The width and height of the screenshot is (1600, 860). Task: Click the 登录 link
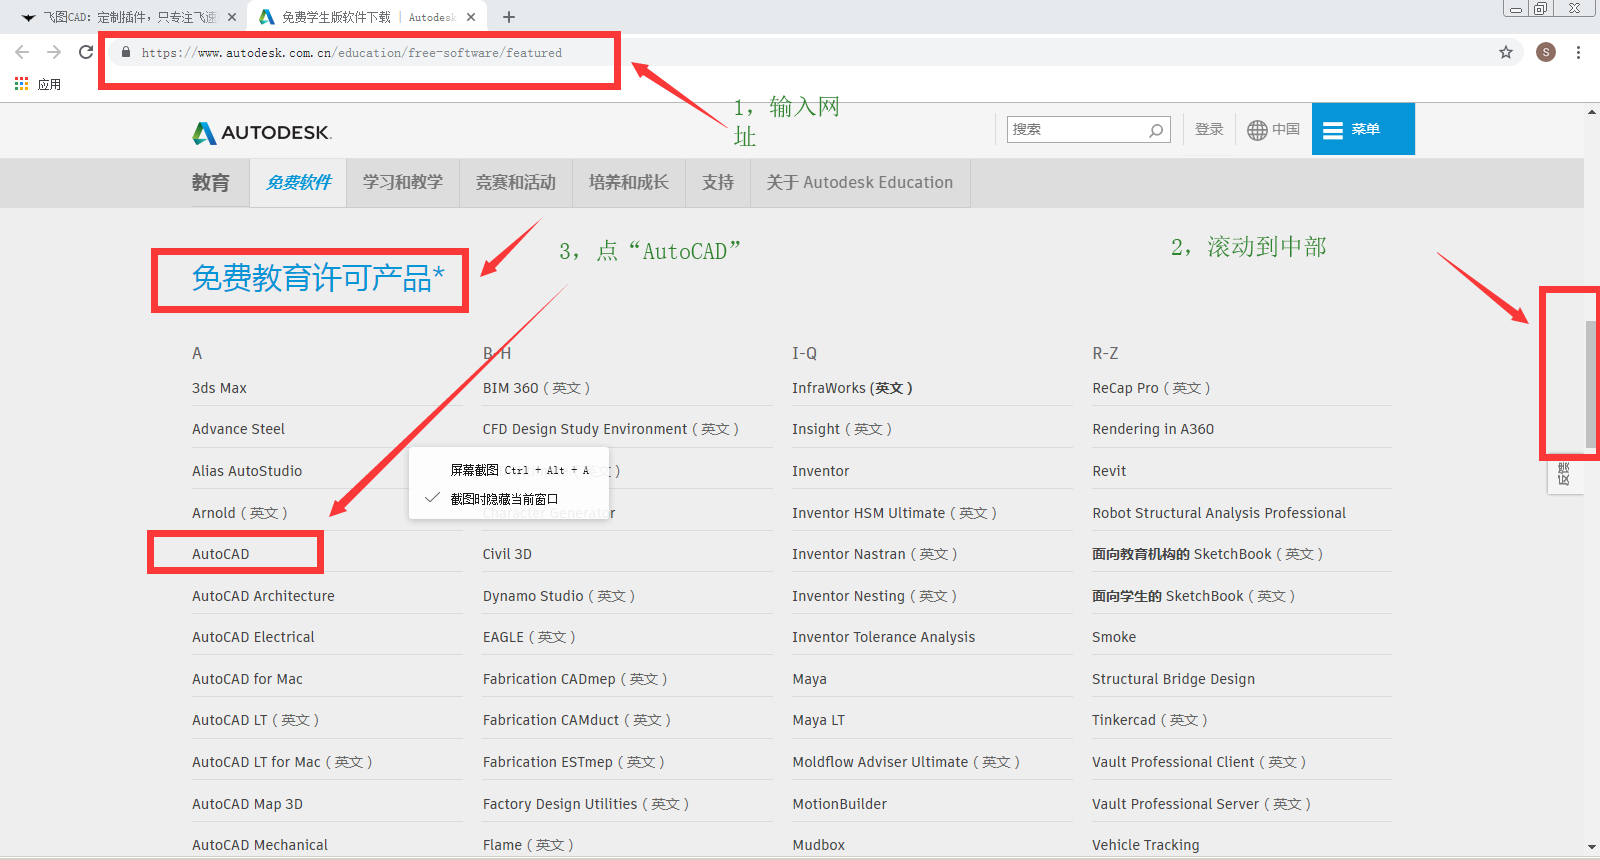tap(1209, 129)
